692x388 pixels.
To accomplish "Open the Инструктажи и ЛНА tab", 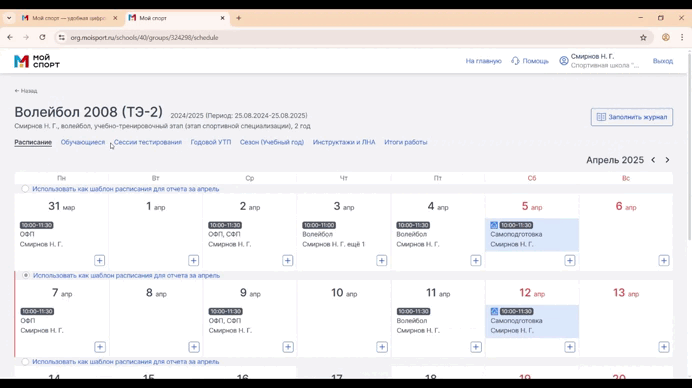I will point(344,142).
